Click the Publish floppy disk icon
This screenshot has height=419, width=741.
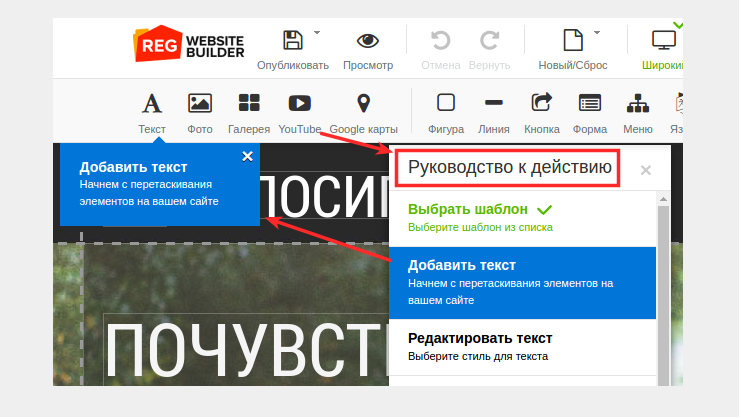tap(293, 40)
